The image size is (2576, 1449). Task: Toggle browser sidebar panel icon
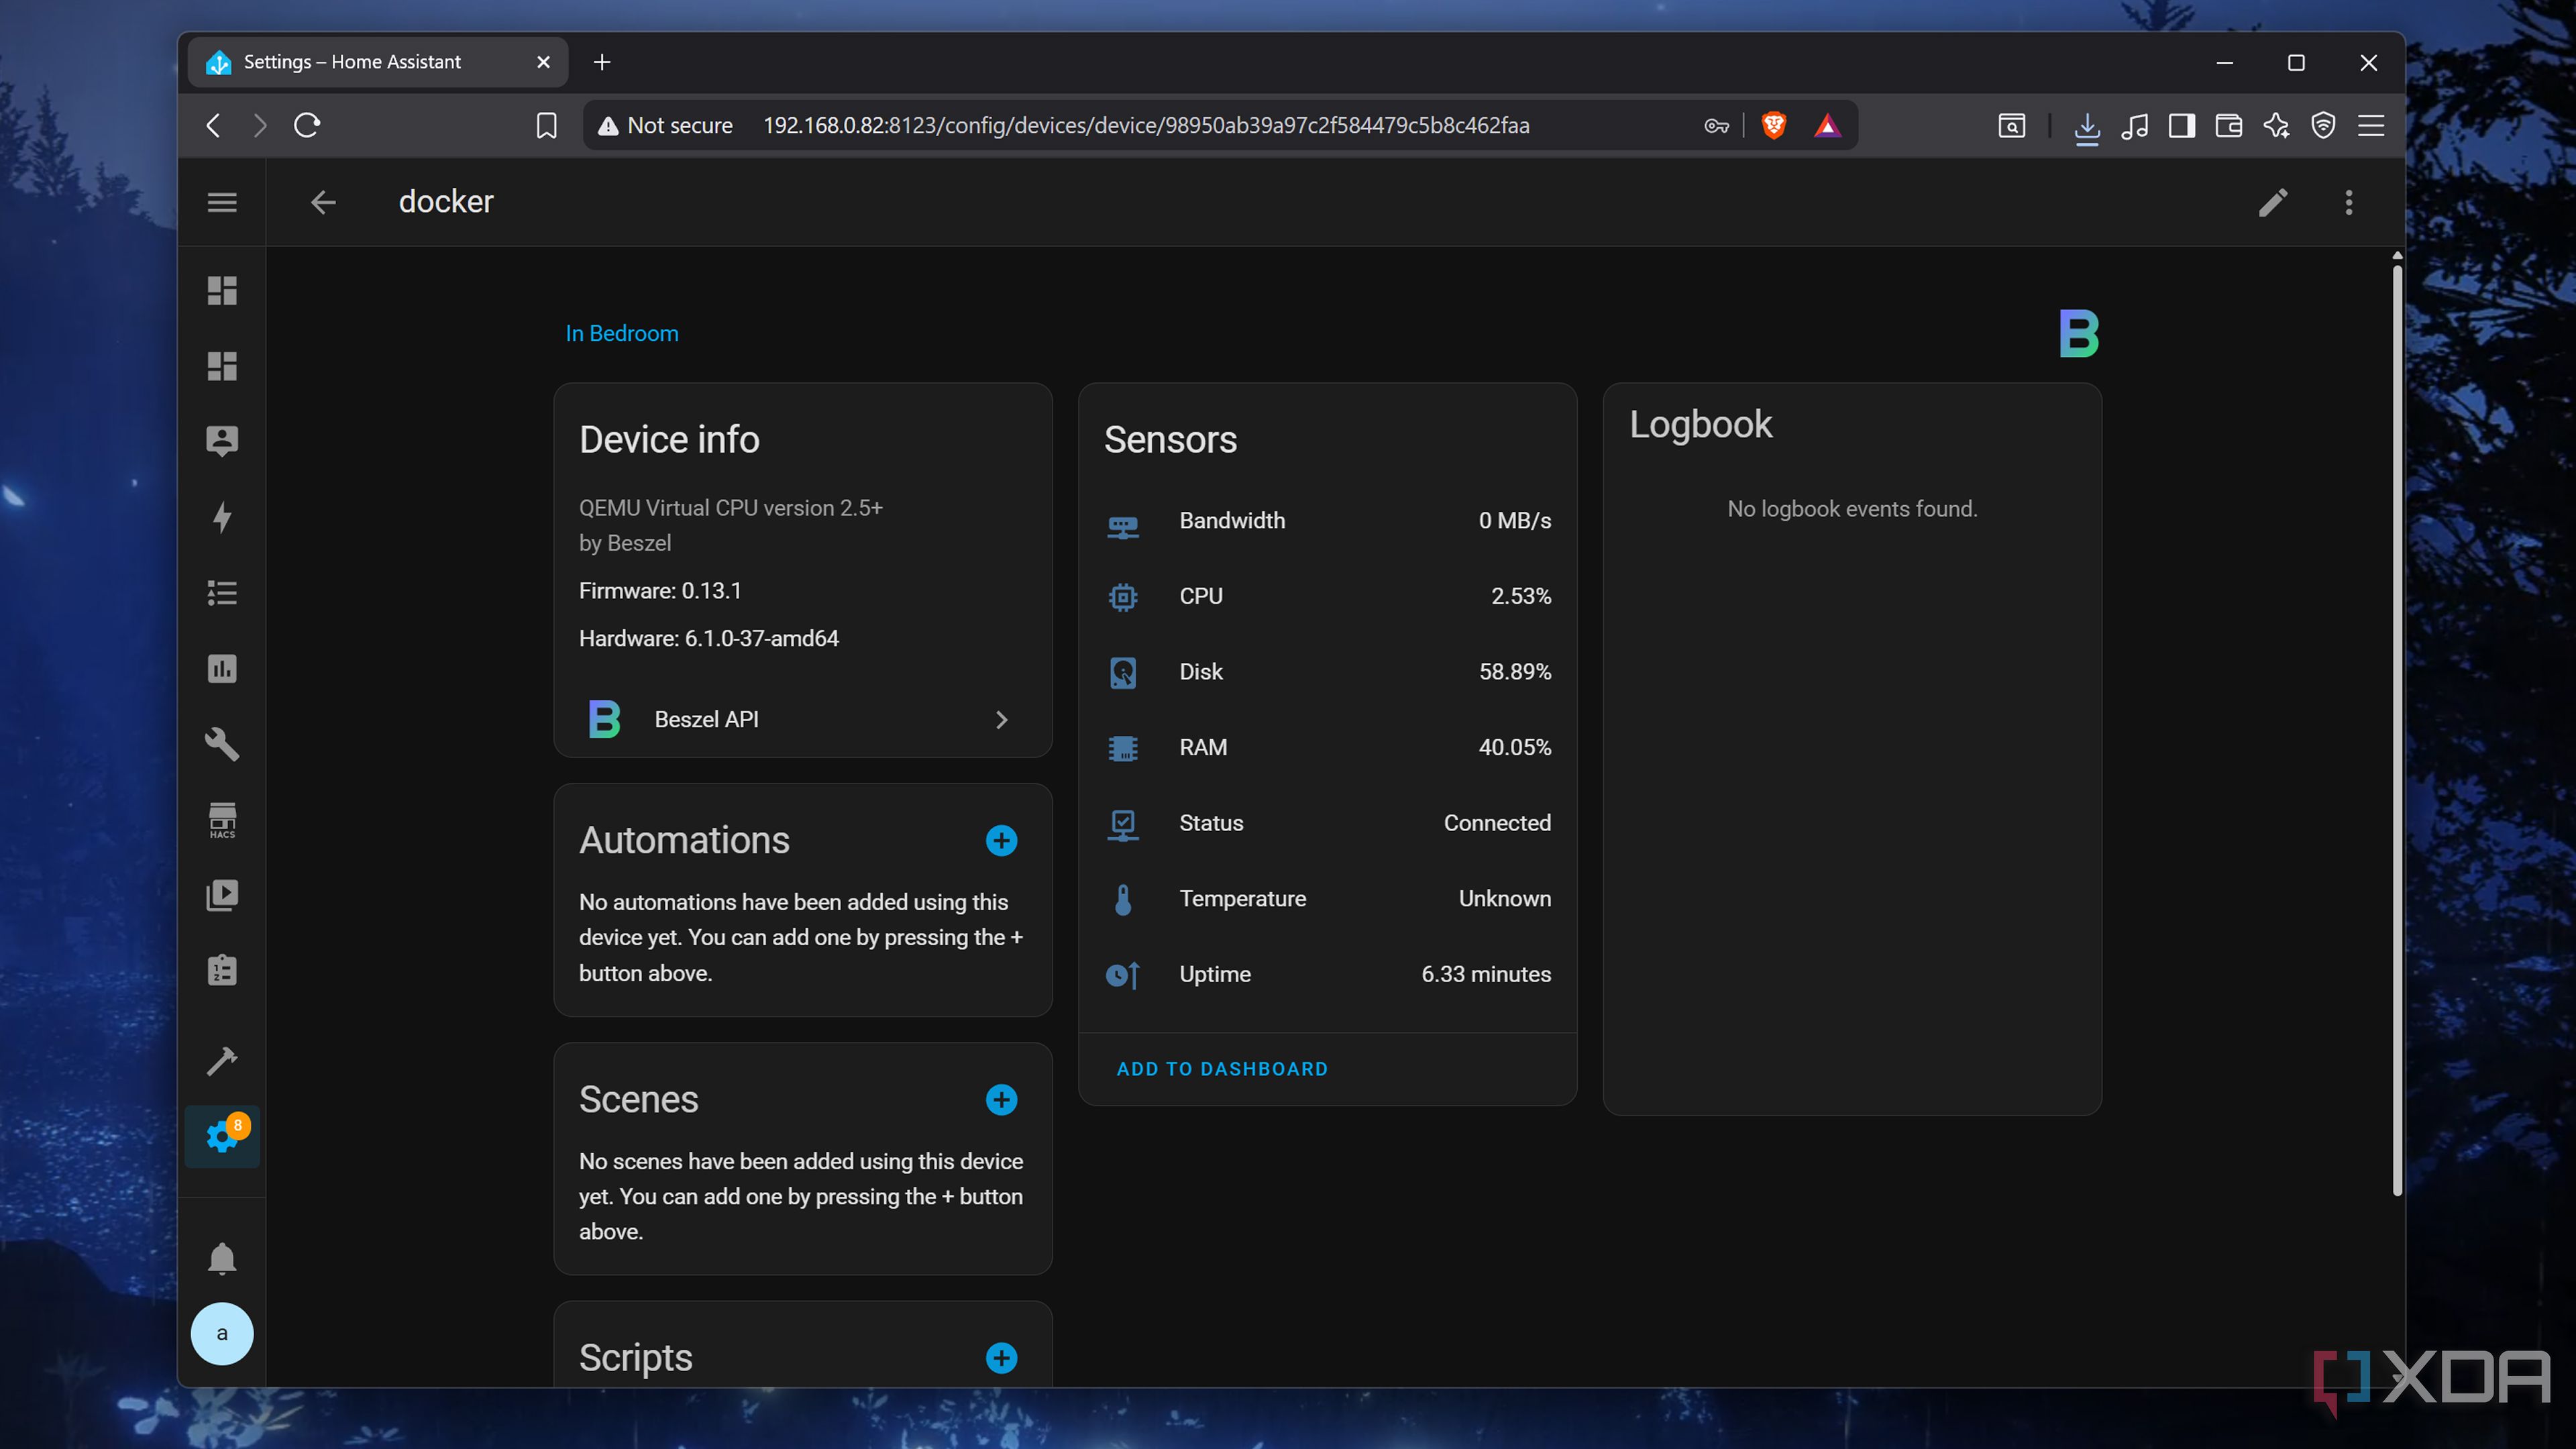pos(2181,125)
